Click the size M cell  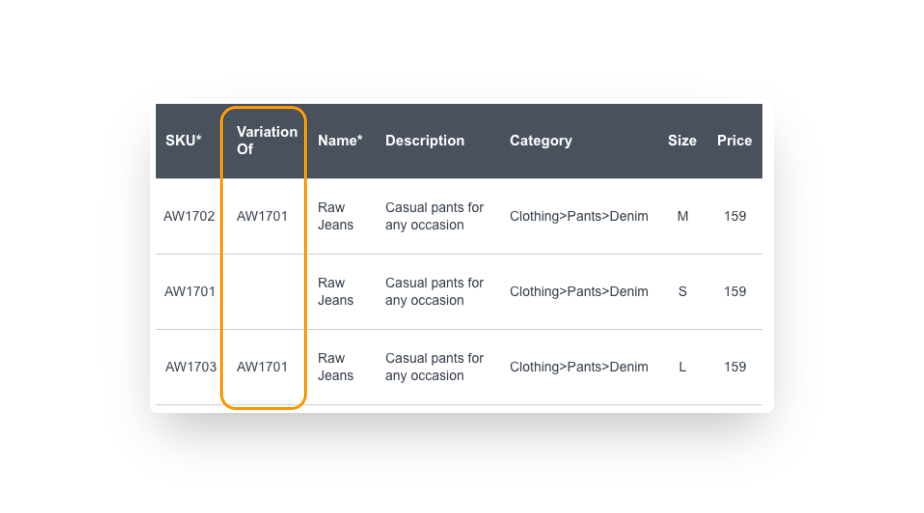pyautogui.click(x=682, y=216)
